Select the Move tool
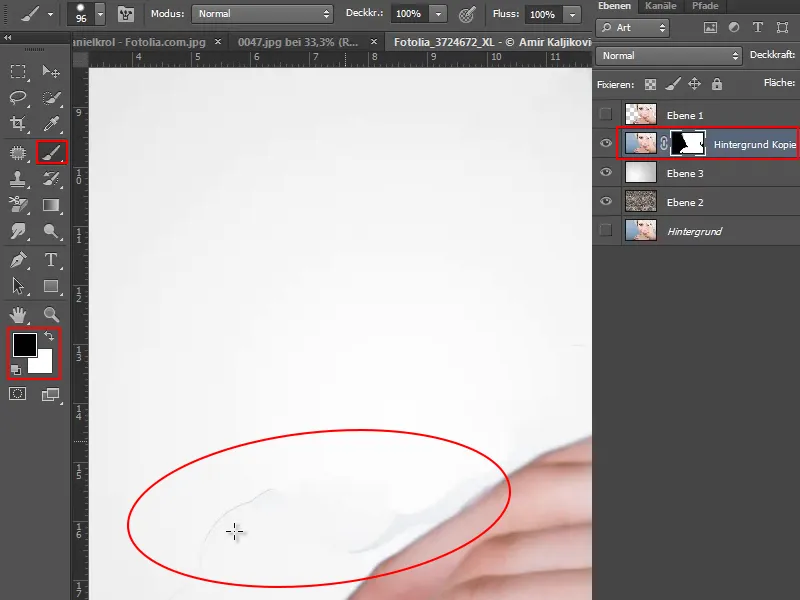Viewport: 800px width, 600px height. coord(51,71)
